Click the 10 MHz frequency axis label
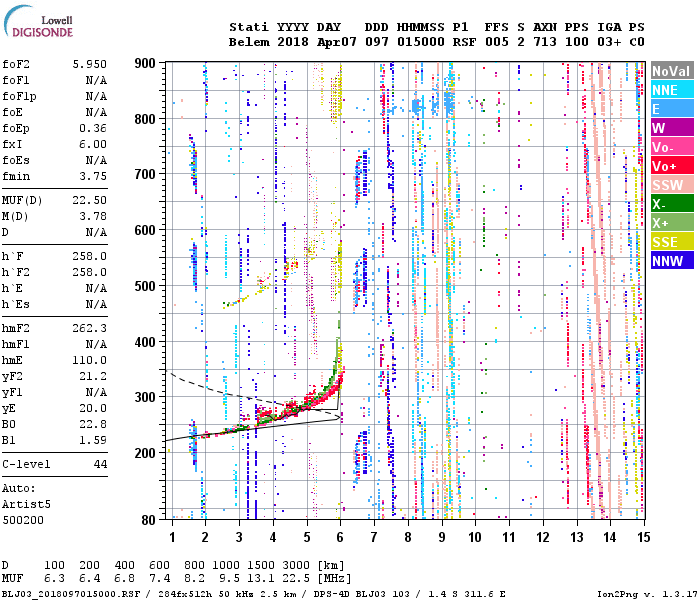The width and height of the screenshot is (700, 600). [x=475, y=537]
